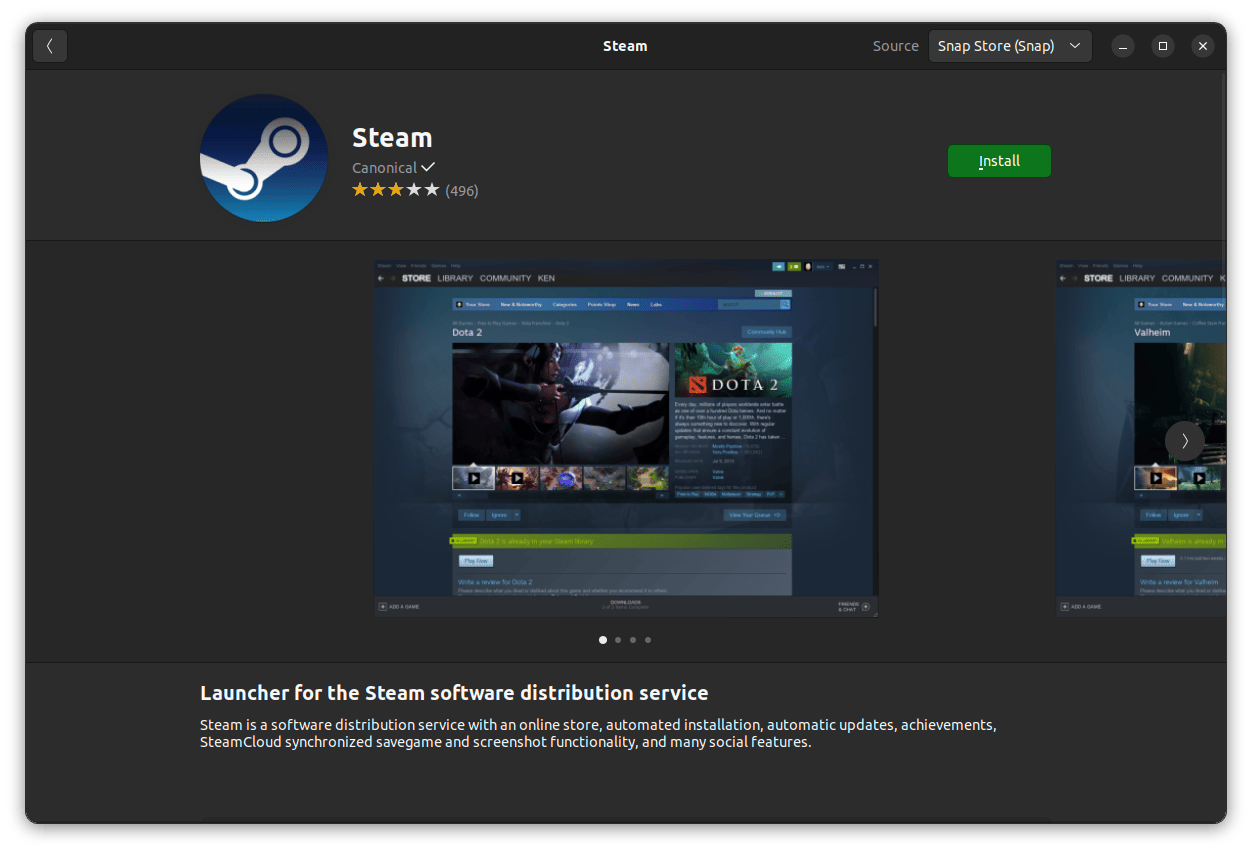Click the large Steam logo icon
The width and height of the screenshot is (1252, 852).
pyautogui.click(x=264, y=158)
